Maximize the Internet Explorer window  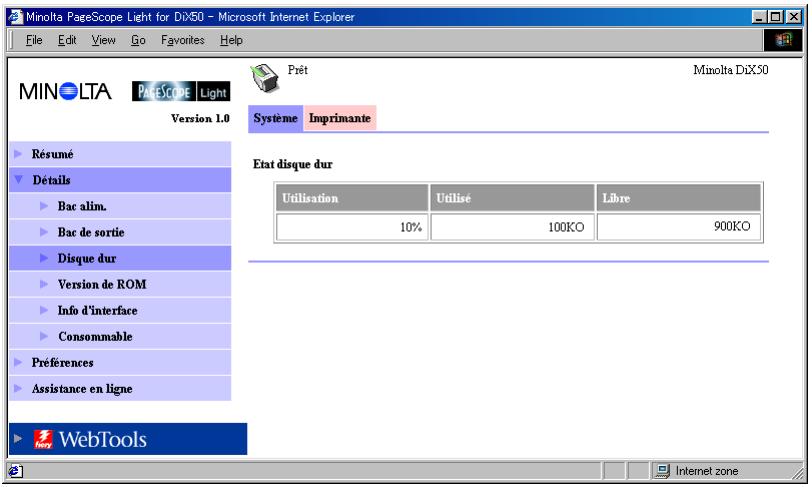[x=776, y=17]
